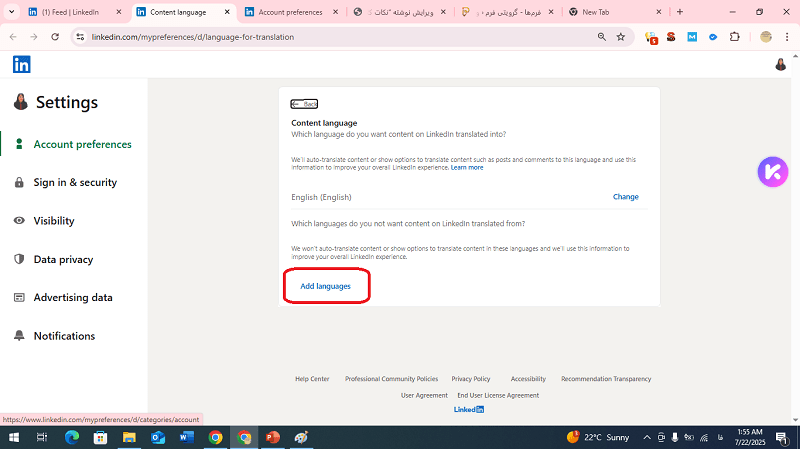
Task: Open Advertising data settings section
Action: [x=73, y=297]
